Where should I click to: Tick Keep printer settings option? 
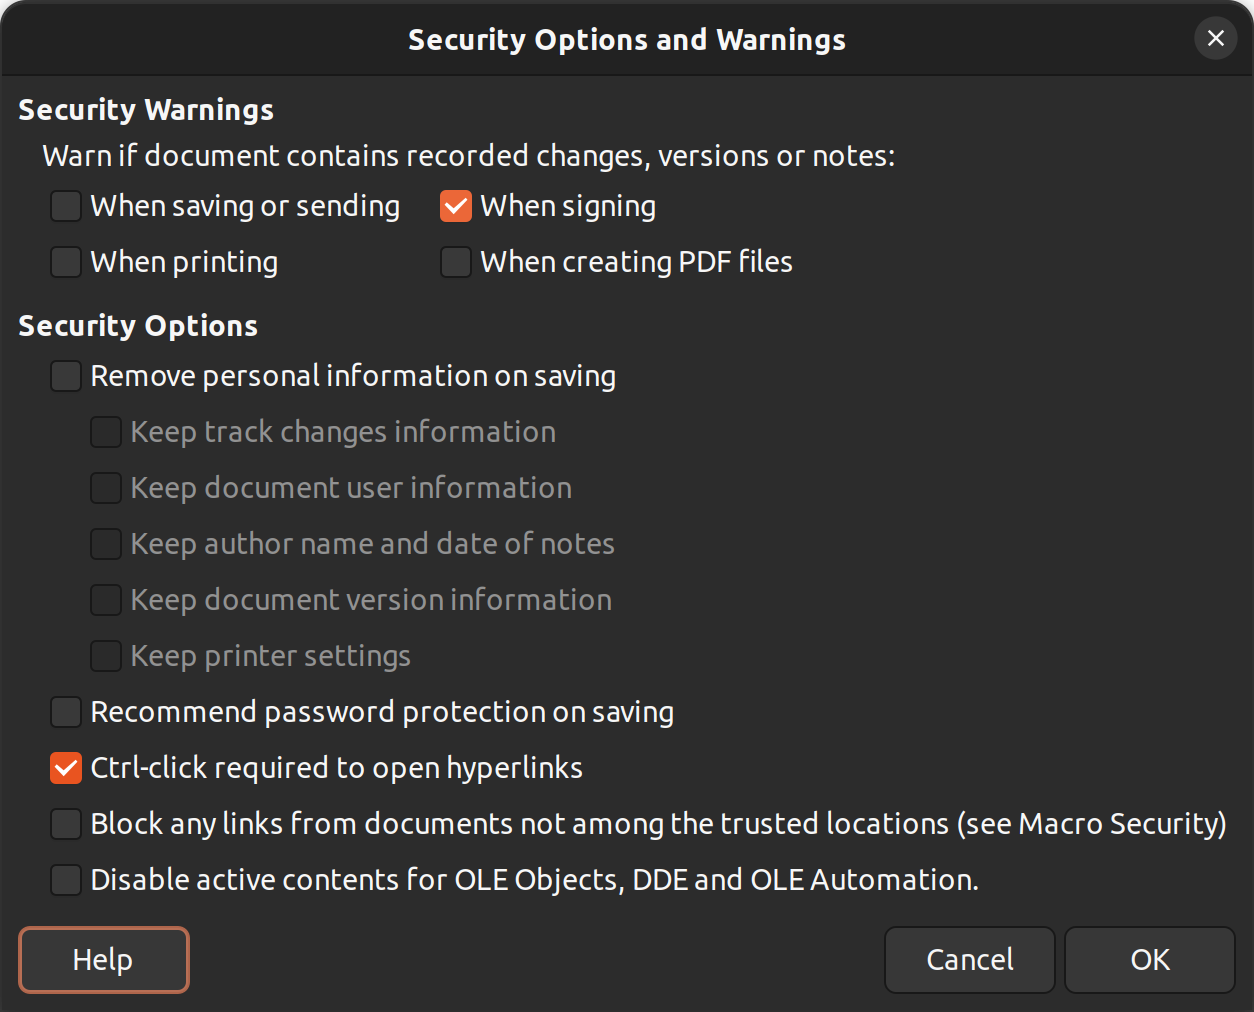tap(106, 656)
